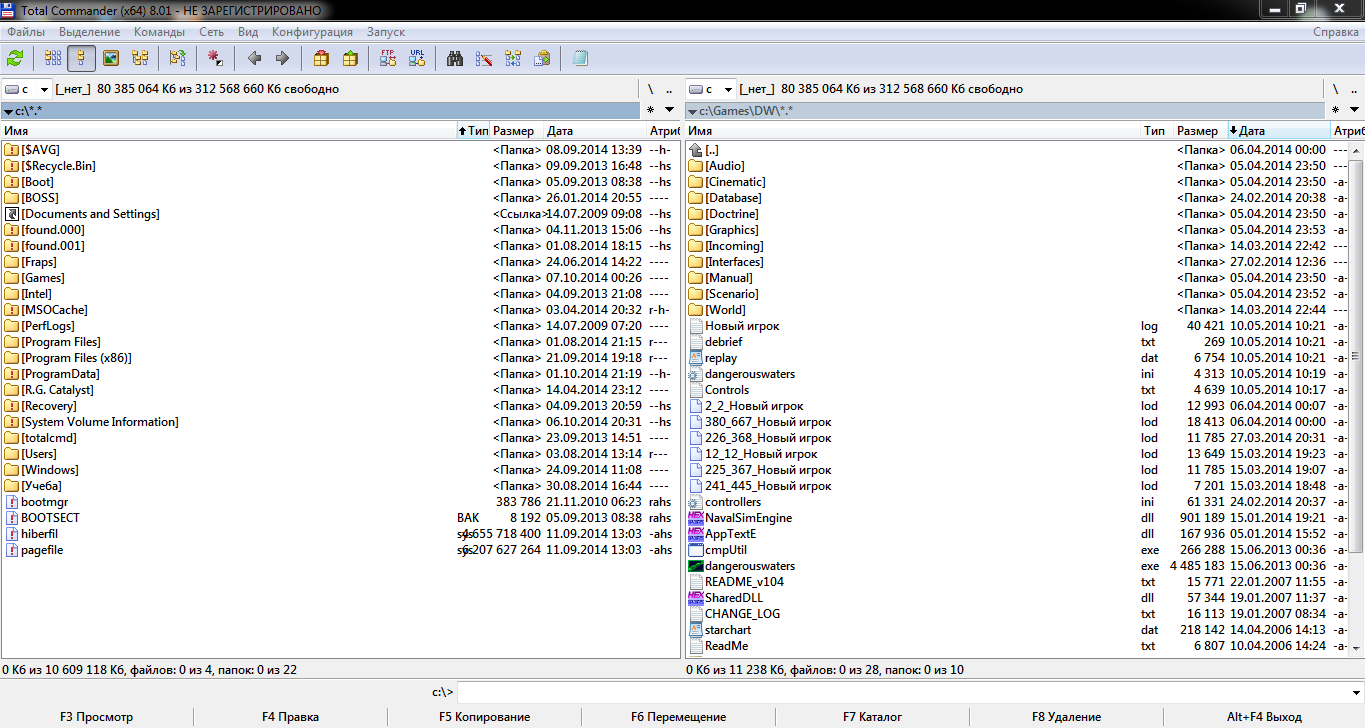Sort right panel by Дата column header
The image size is (1365, 728).
[1278, 131]
